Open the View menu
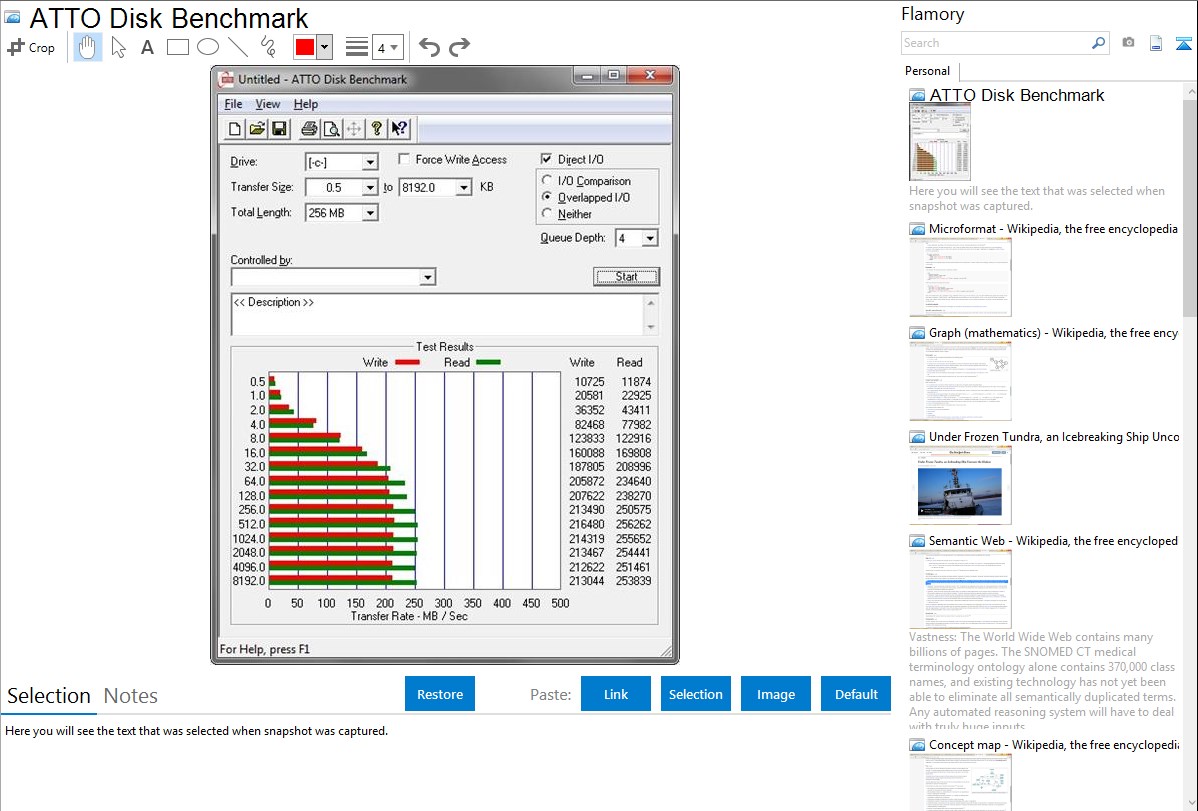 point(267,104)
